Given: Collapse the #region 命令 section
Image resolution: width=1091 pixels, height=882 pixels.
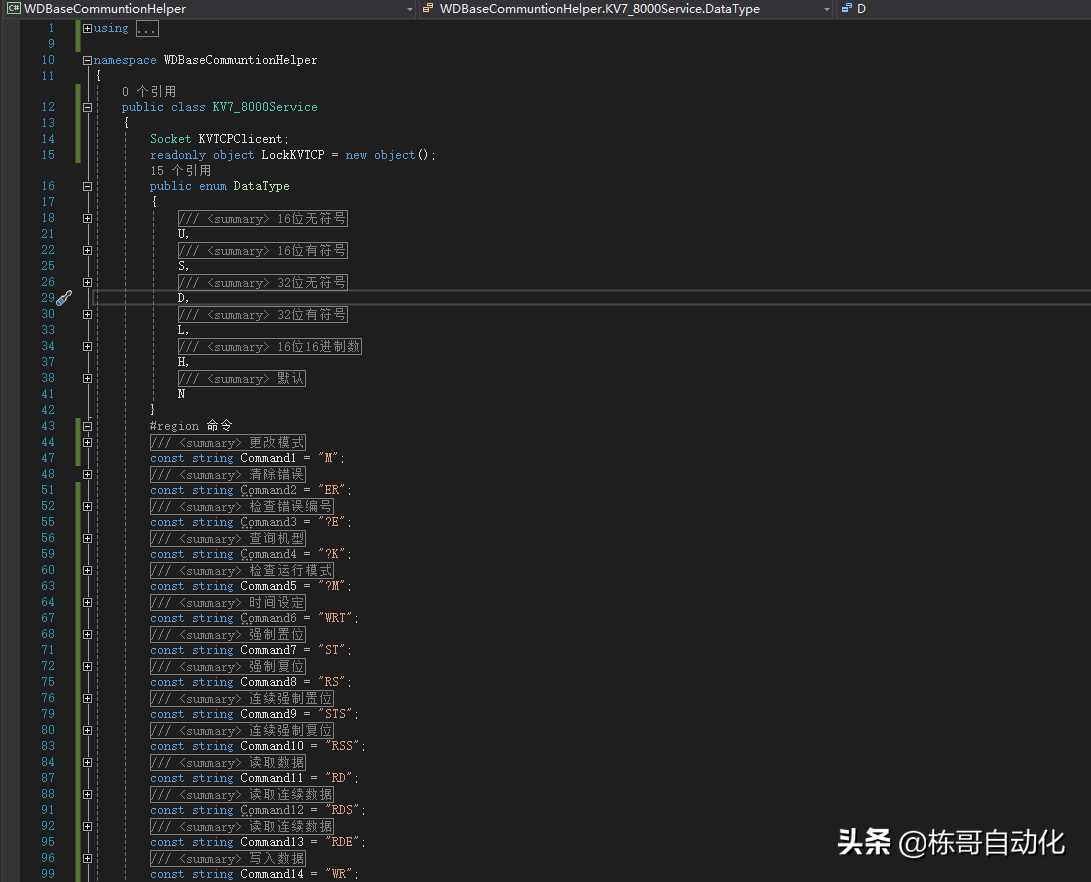Looking at the screenshot, I should point(87,426).
